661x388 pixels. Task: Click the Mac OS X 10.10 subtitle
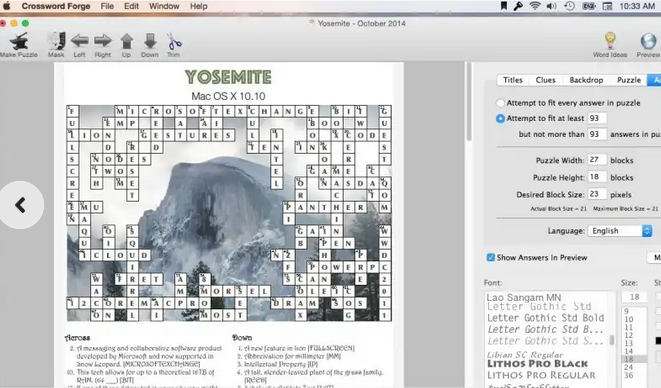228,96
